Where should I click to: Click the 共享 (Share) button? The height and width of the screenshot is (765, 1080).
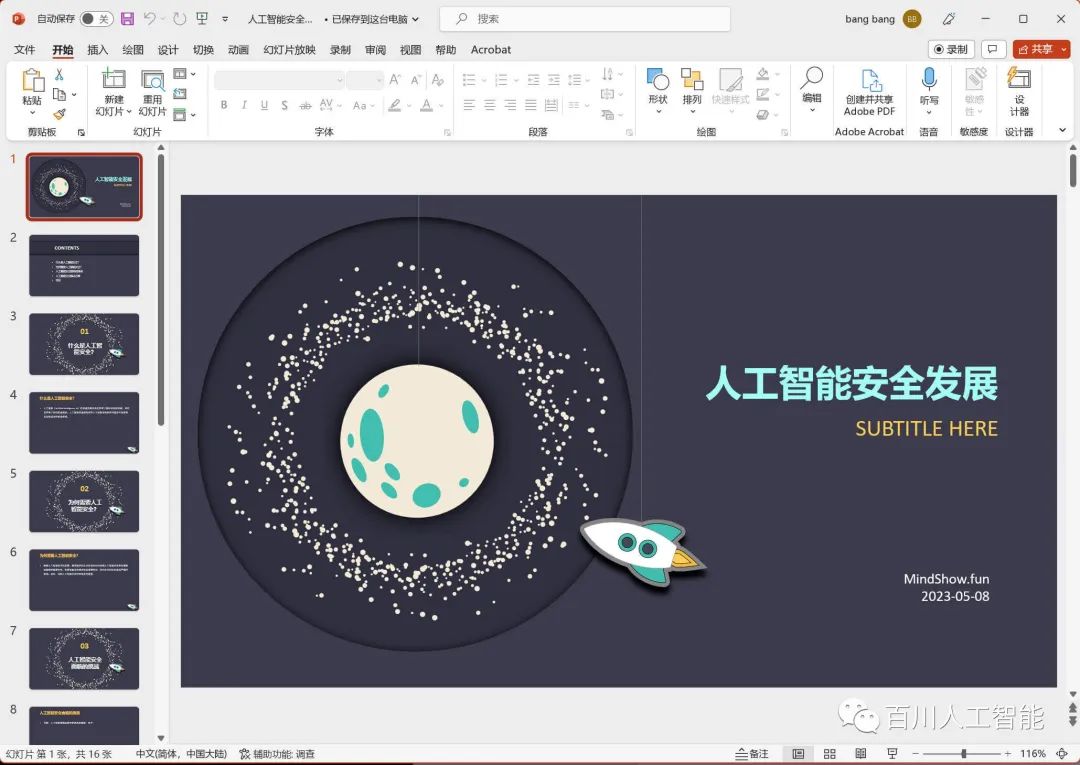click(x=1040, y=49)
